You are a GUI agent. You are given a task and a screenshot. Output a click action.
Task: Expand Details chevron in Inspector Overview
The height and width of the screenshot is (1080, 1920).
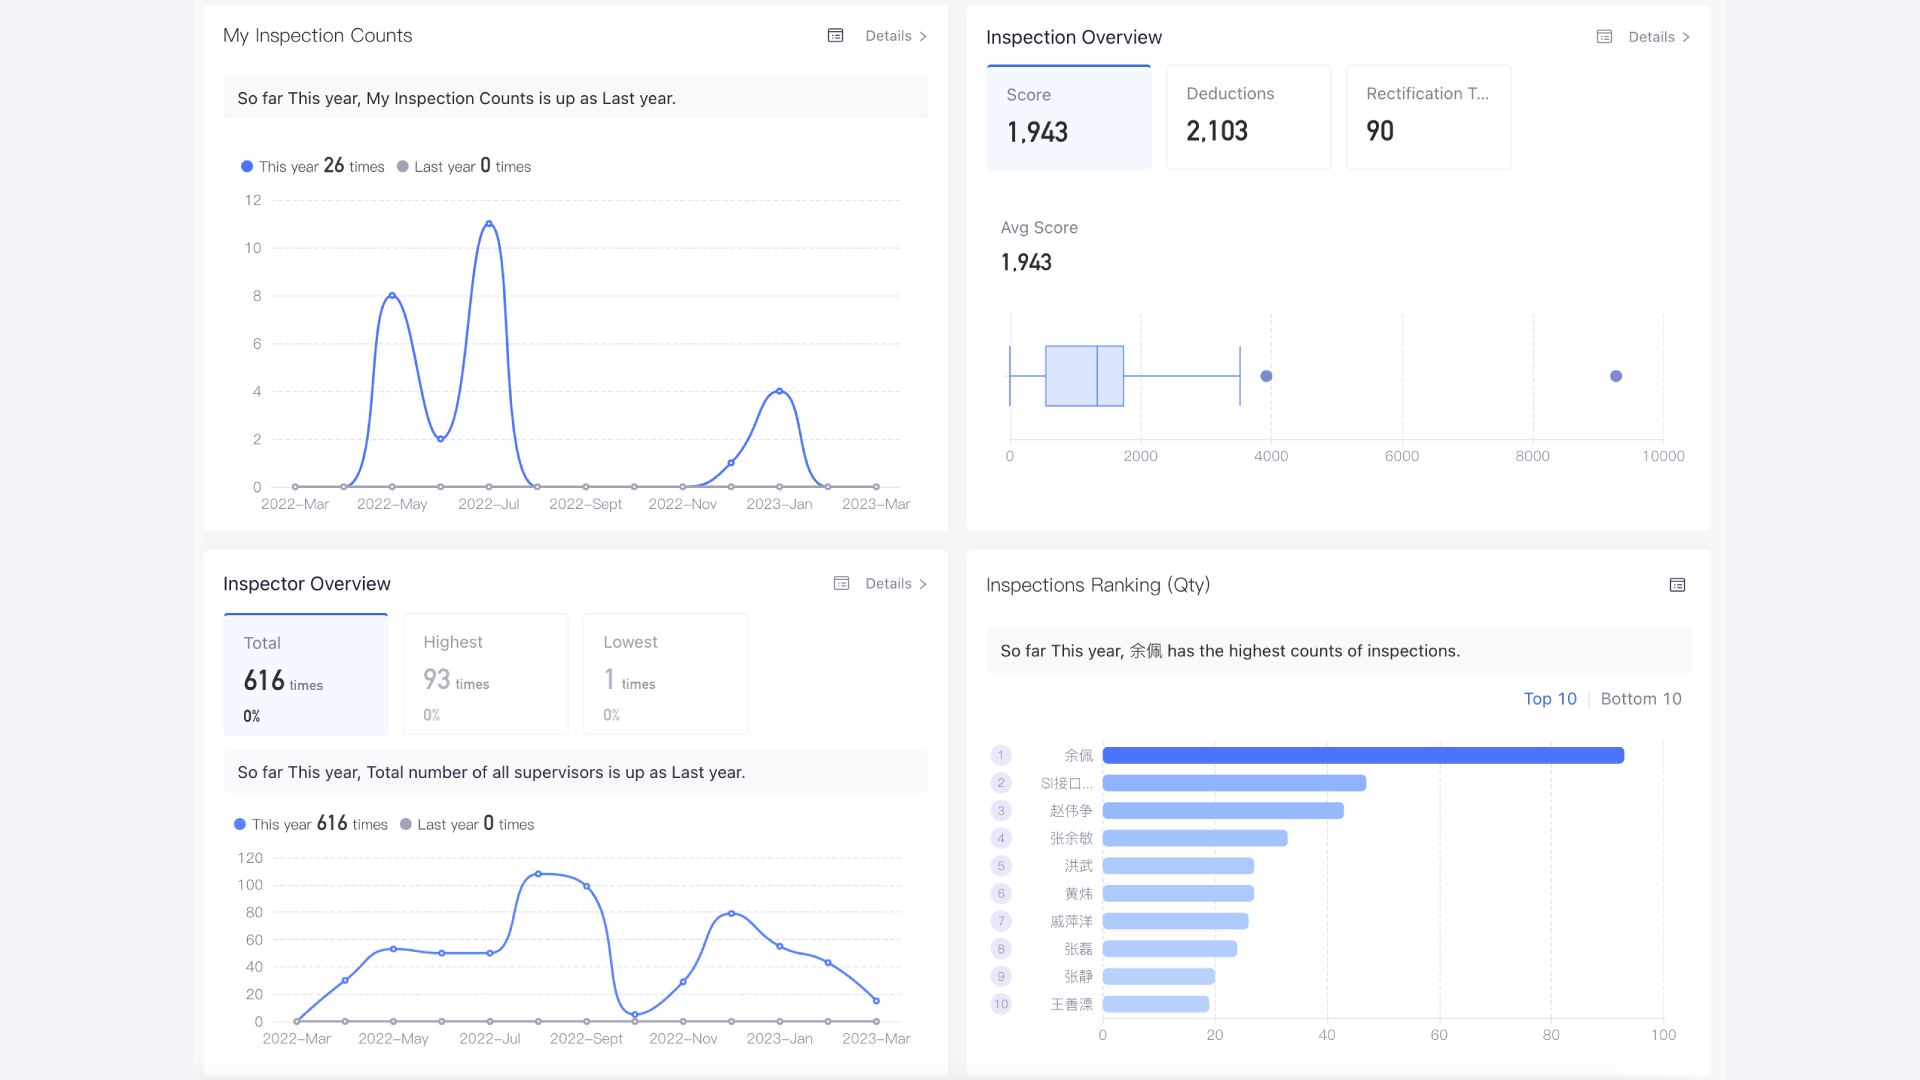(x=922, y=584)
